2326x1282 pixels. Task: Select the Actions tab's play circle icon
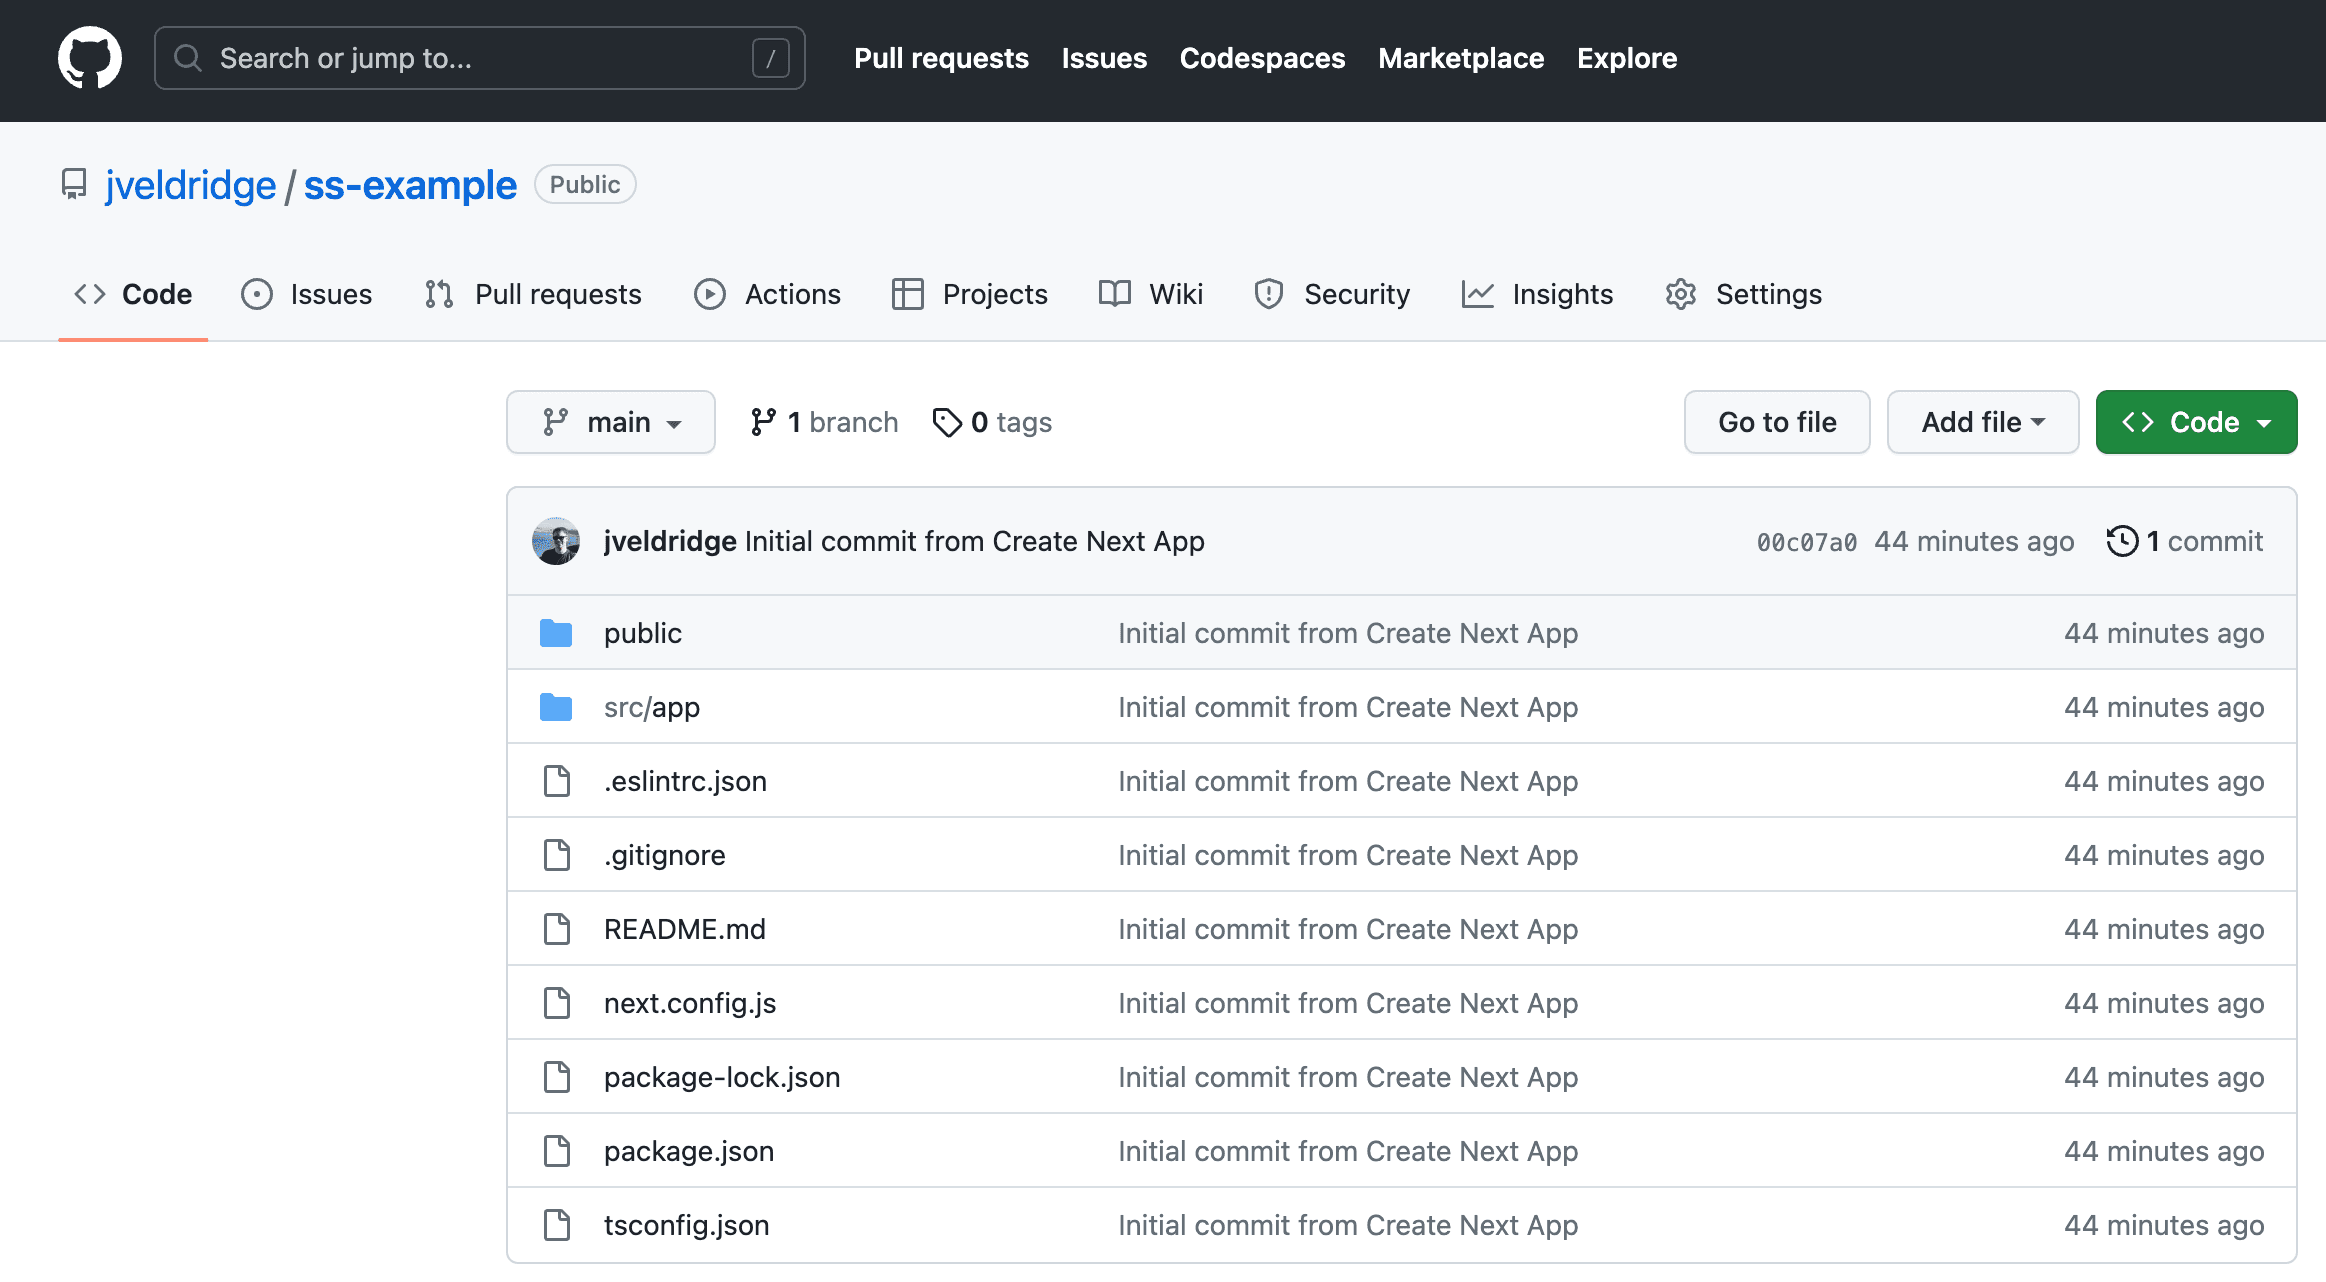pyautogui.click(x=709, y=294)
